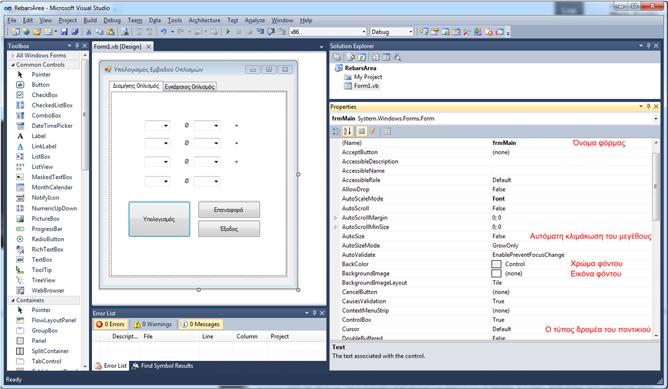Start debugging with the green play icon
This screenshot has height=389, width=668.
(x=228, y=32)
